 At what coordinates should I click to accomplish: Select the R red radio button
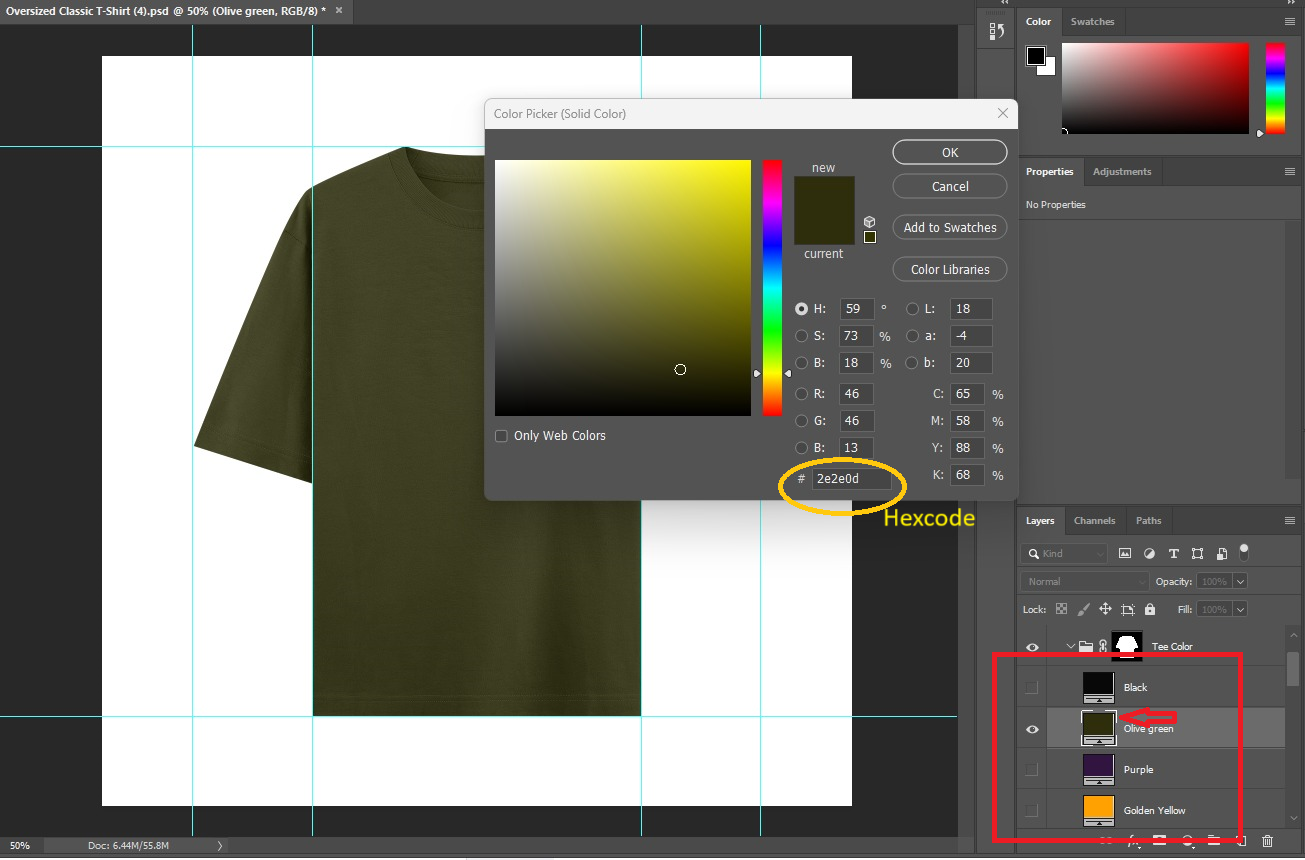[x=801, y=394]
